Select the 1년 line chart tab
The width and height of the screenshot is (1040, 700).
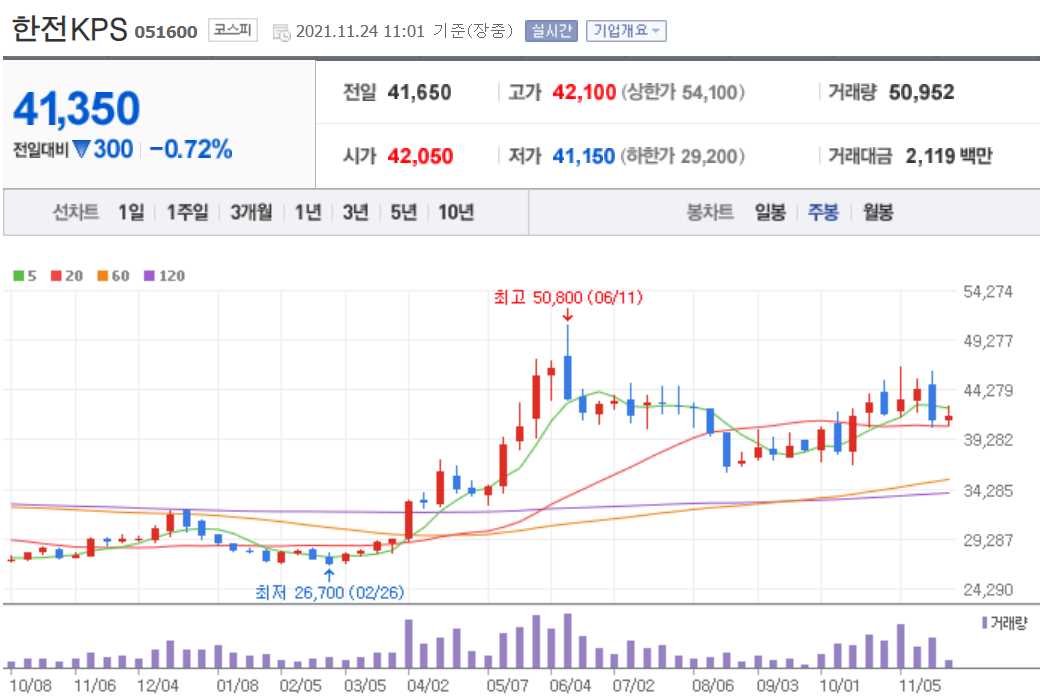pyautogui.click(x=308, y=212)
